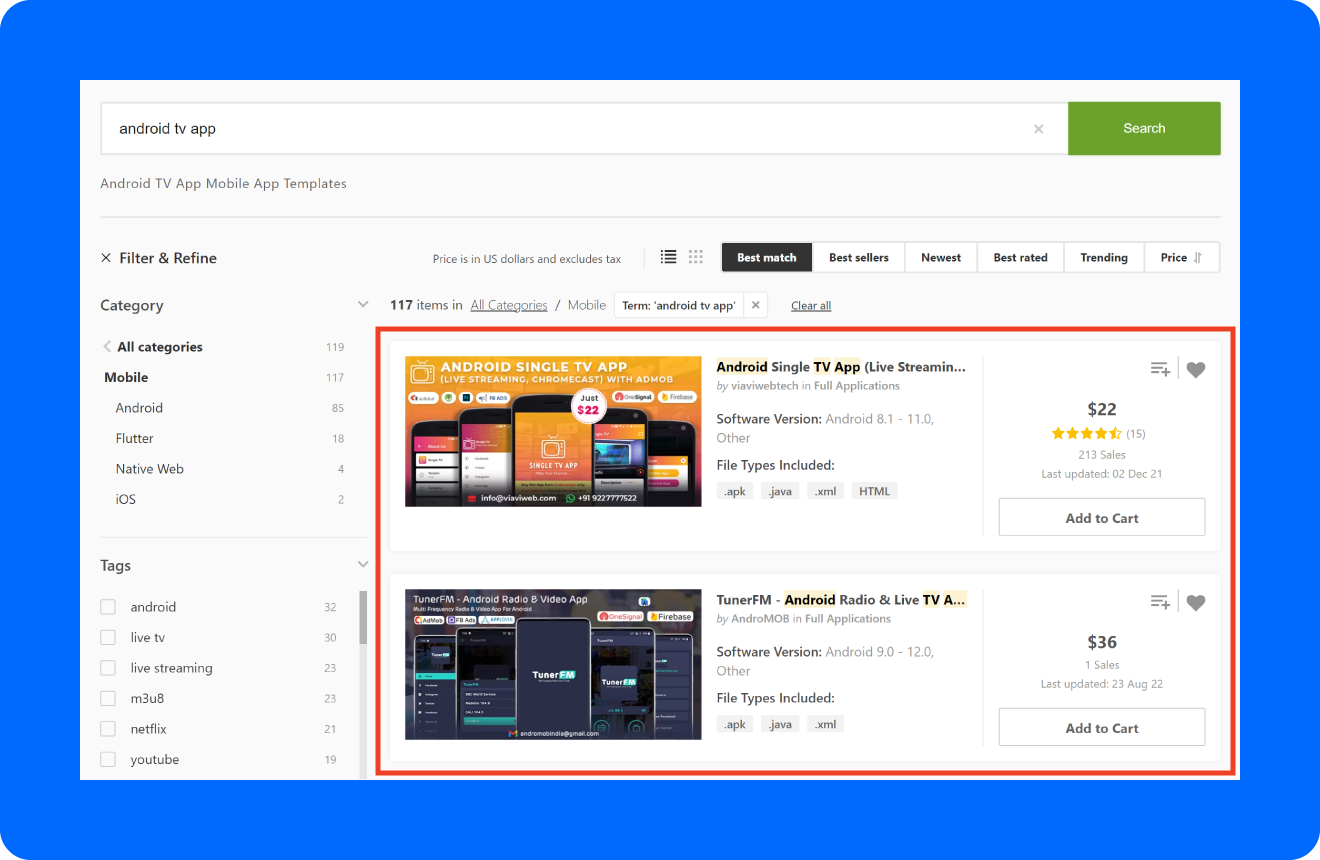The image size is (1320, 860).
Task: Sort results by Newest
Action: coord(941,257)
